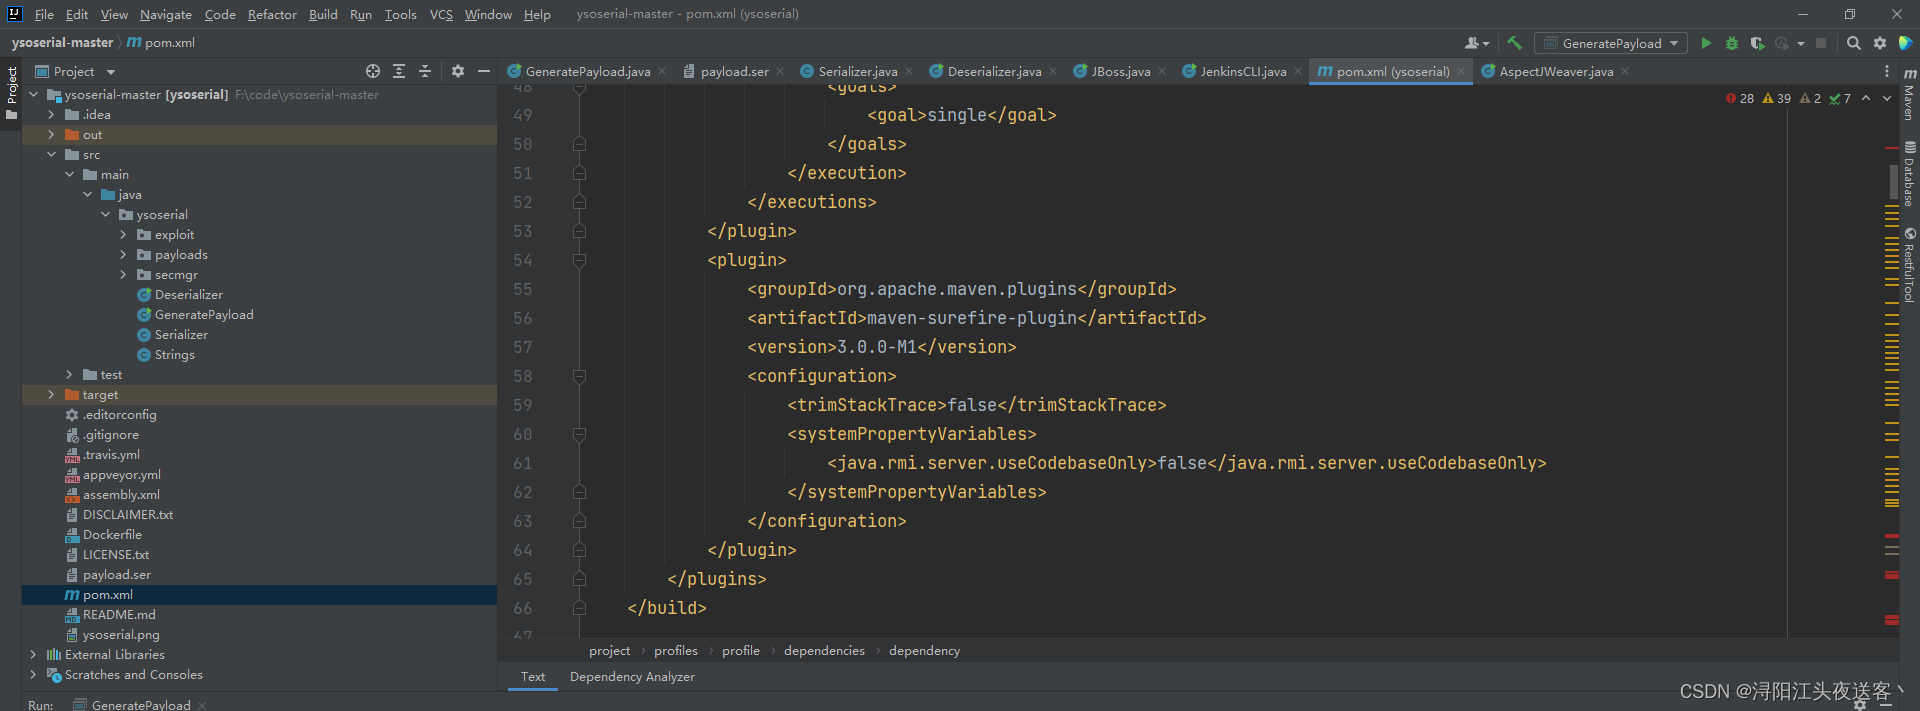The image size is (1920, 711).
Task: Click red error stripe mark near bottom
Action: point(1892,620)
